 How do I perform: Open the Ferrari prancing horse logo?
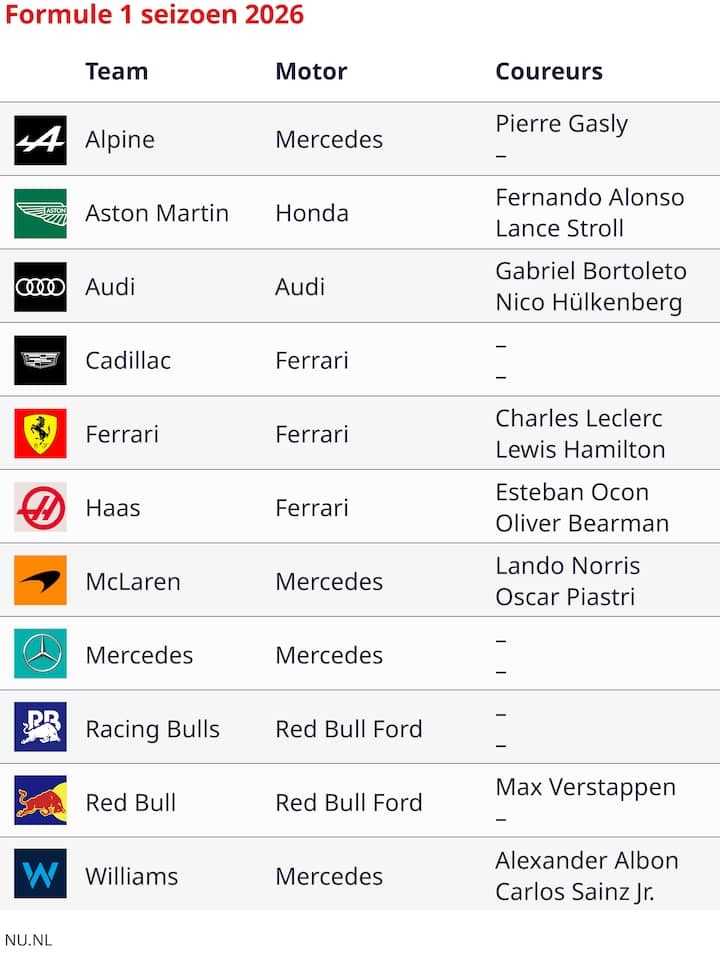pyautogui.click(x=40, y=434)
